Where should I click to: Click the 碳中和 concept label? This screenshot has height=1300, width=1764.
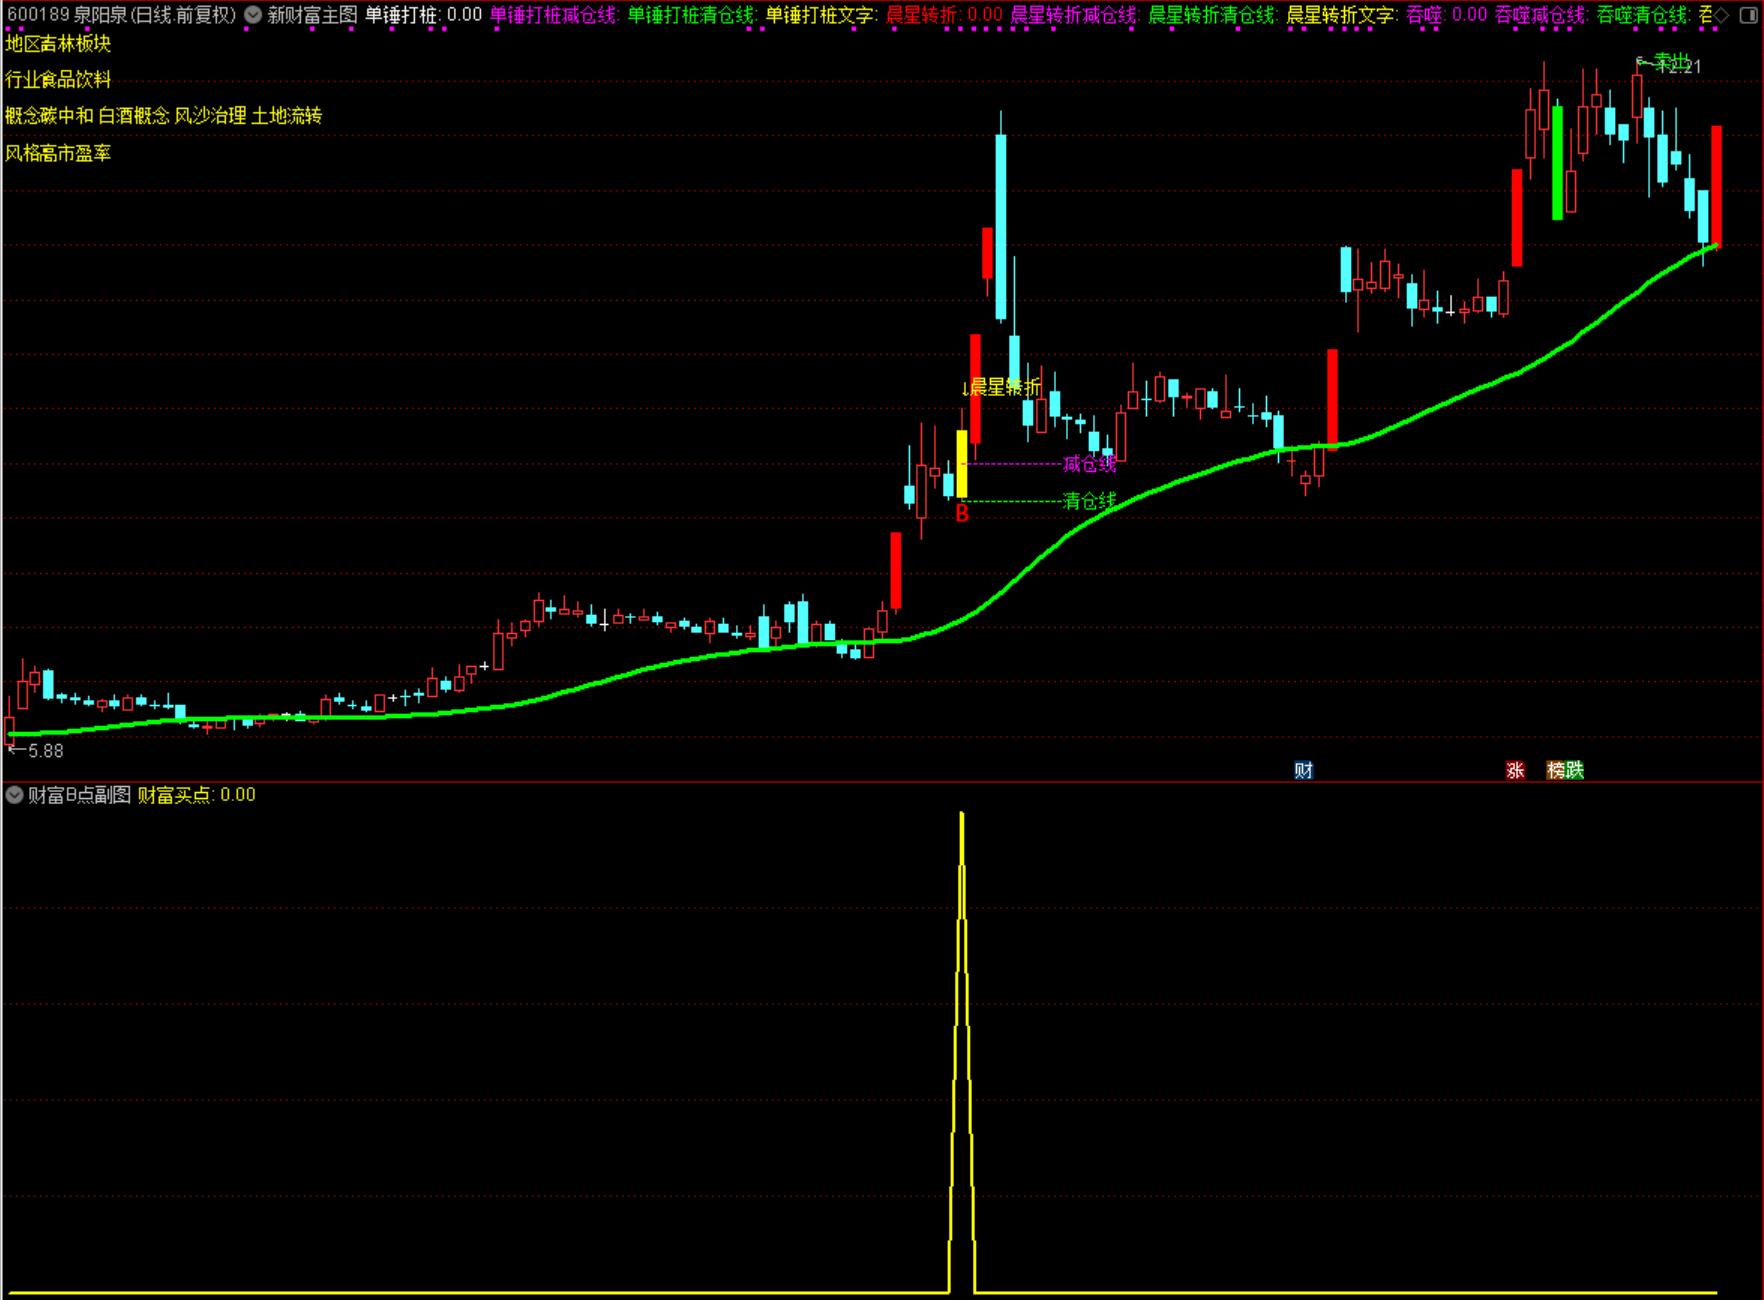[x=67, y=116]
